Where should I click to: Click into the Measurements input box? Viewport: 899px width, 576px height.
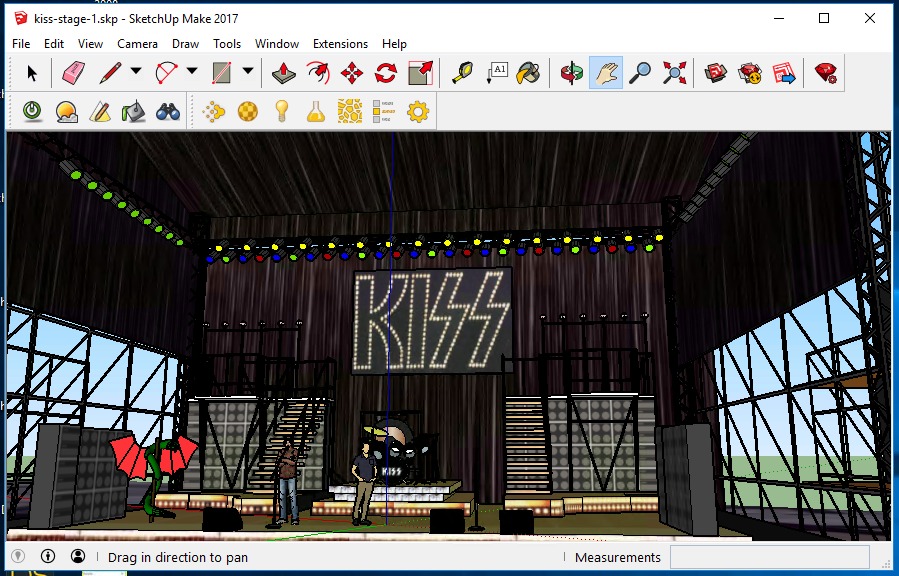click(769, 557)
